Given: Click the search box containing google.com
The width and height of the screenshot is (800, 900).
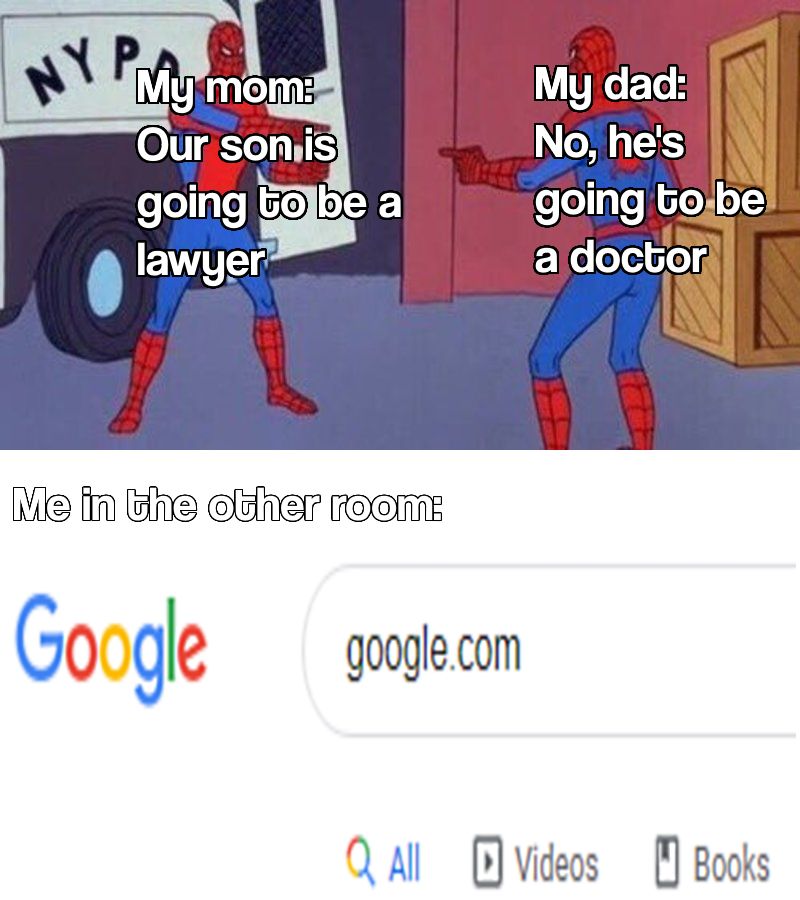Looking at the screenshot, I should [x=551, y=650].
